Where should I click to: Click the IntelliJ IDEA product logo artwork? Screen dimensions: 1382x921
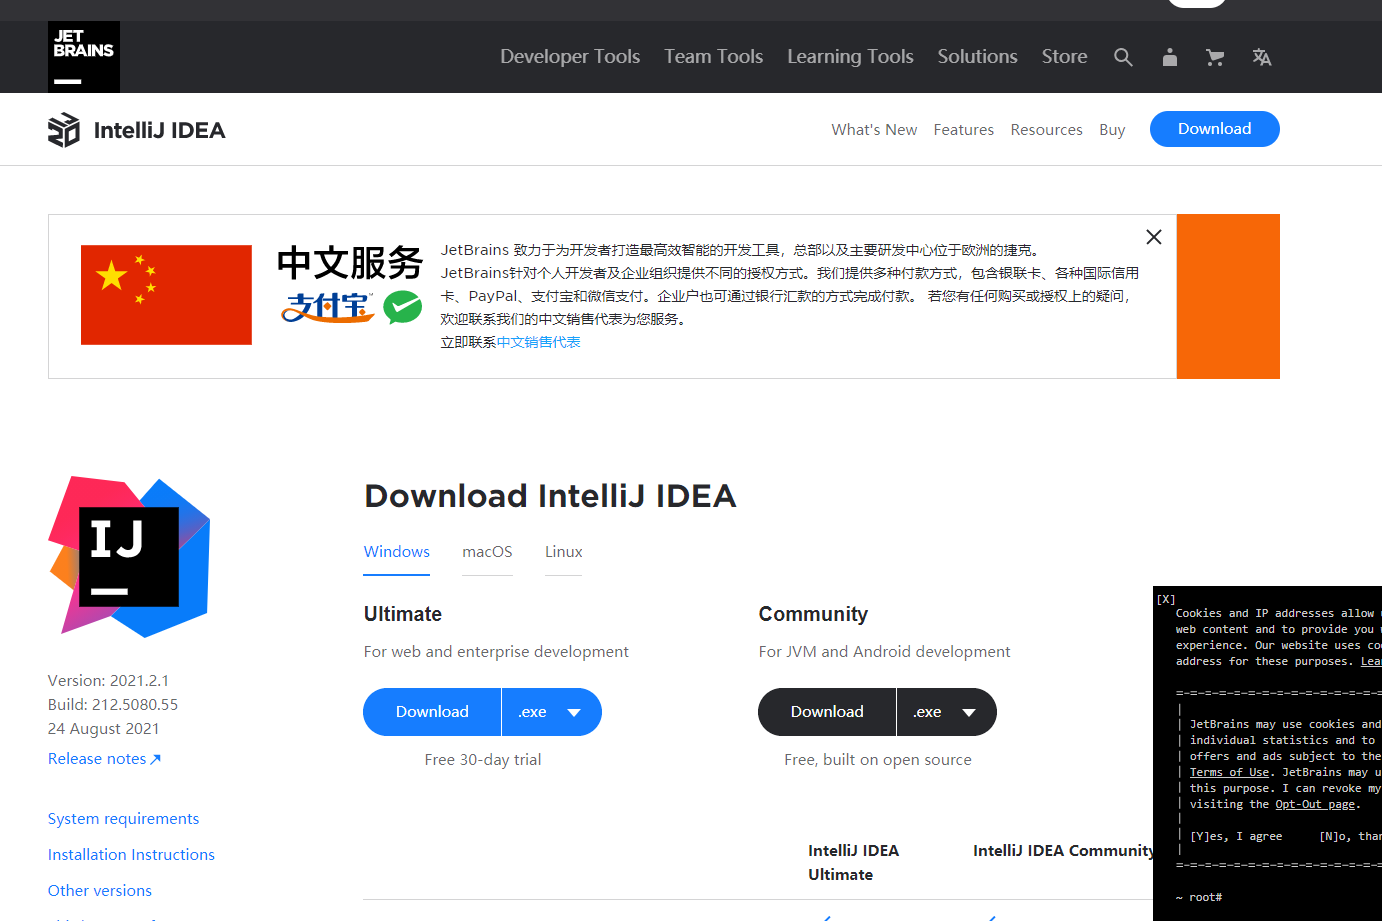tap(128, 556)
